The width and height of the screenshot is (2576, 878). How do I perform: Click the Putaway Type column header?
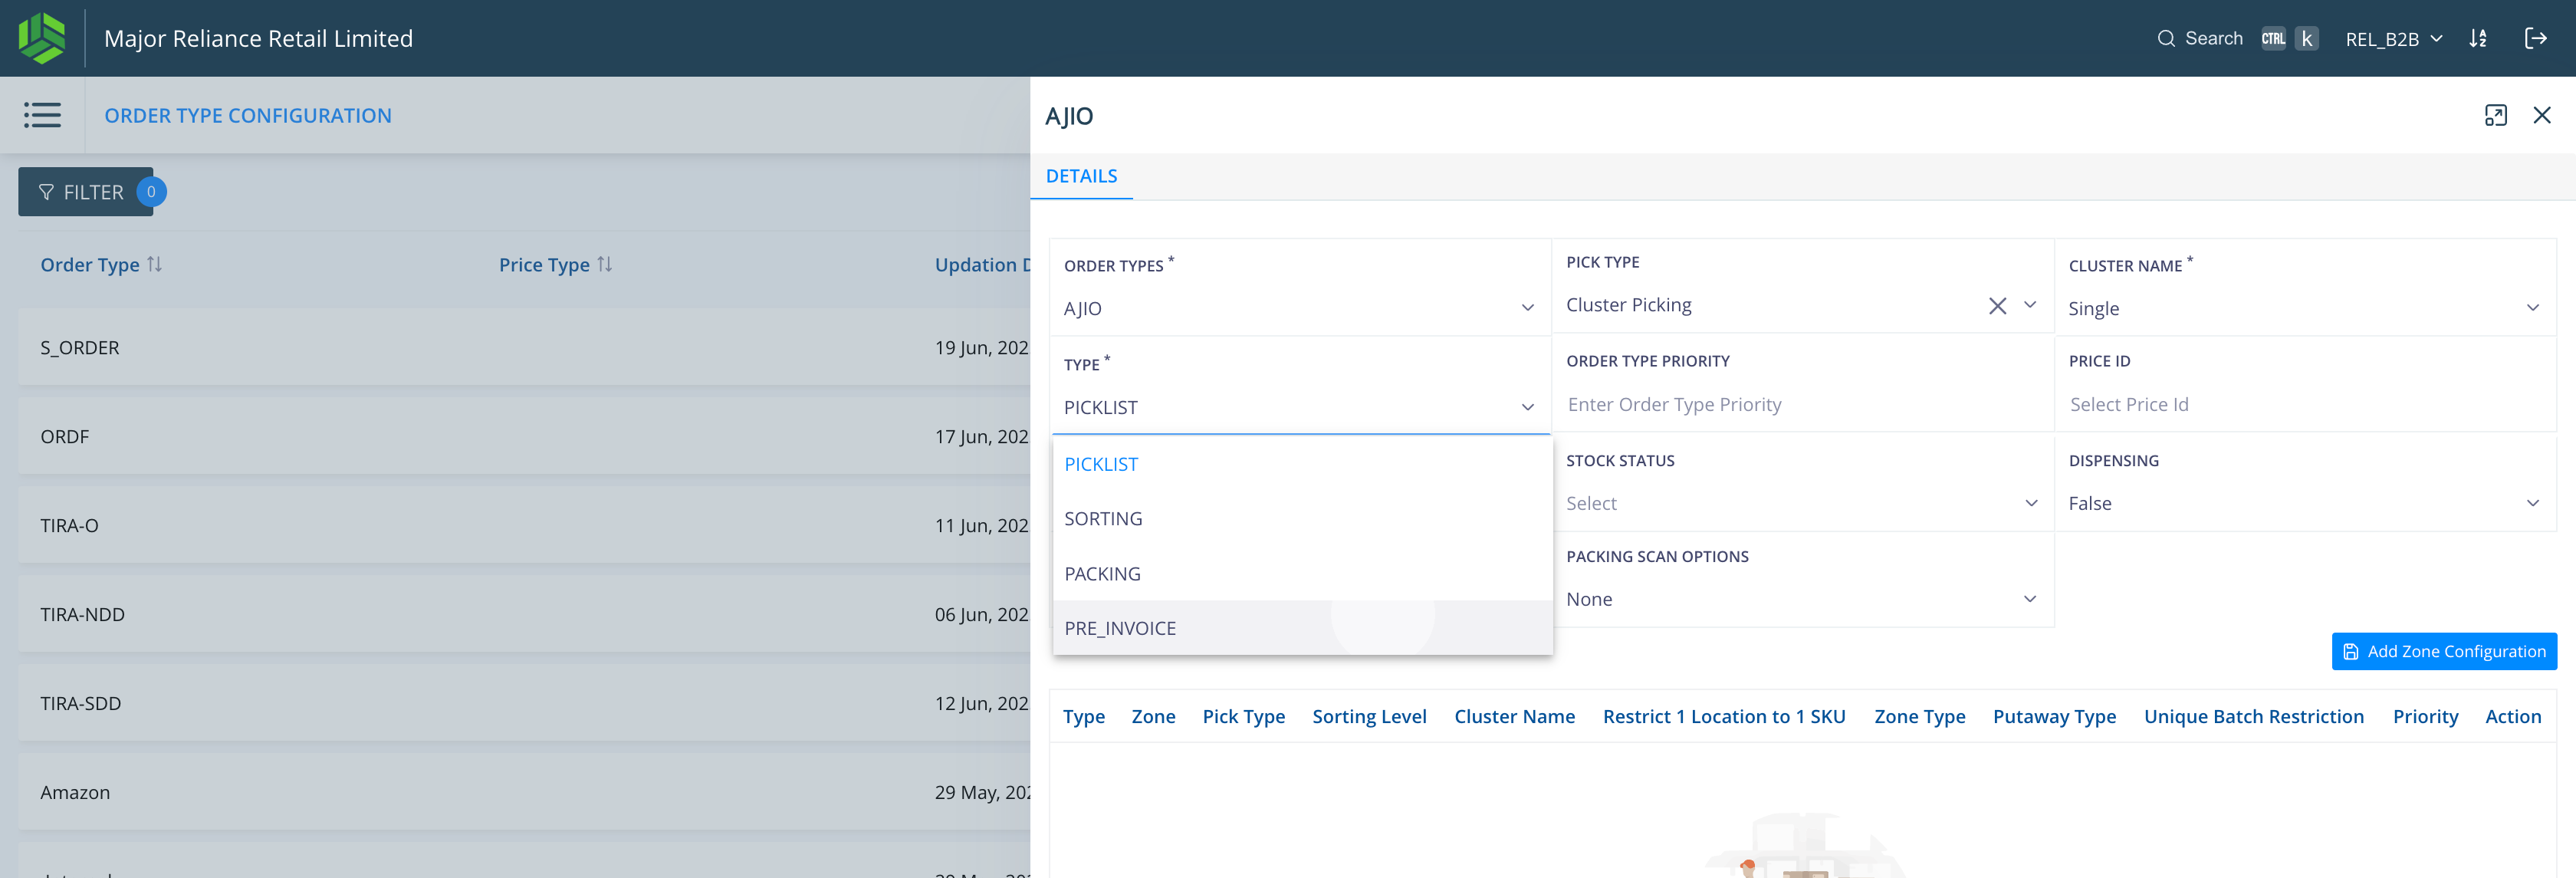(x=2054, y=716)
